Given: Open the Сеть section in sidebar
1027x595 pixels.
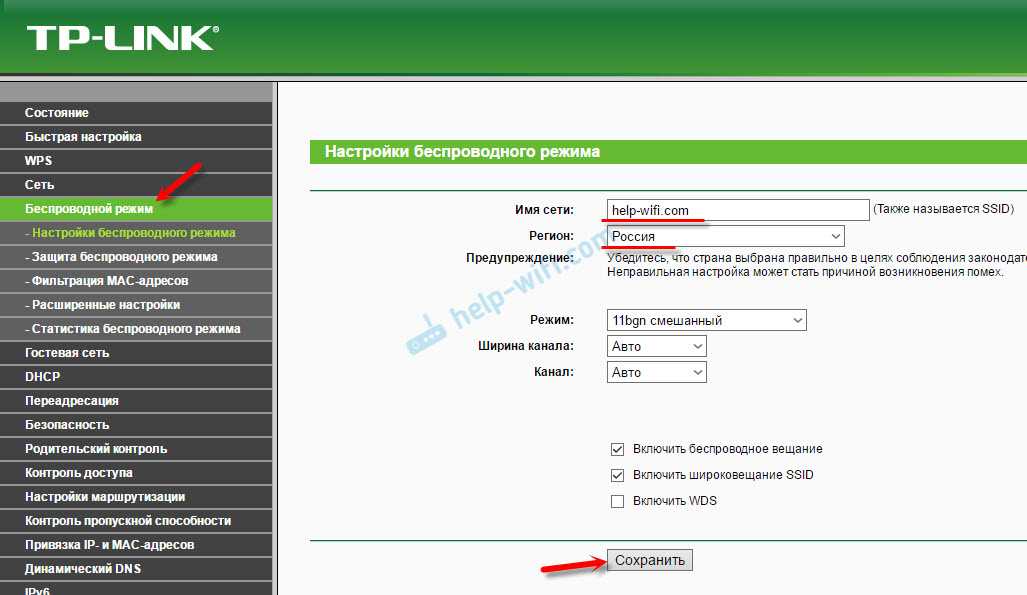Looking at the screenshot, I should pyautogui.click(x=40, y=185).
